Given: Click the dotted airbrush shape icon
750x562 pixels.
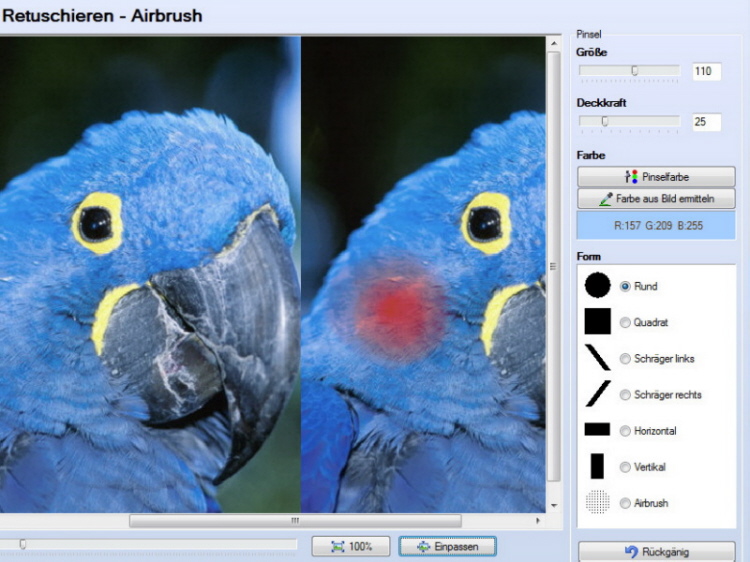Looking at the screenshot, I should [597, 502].
